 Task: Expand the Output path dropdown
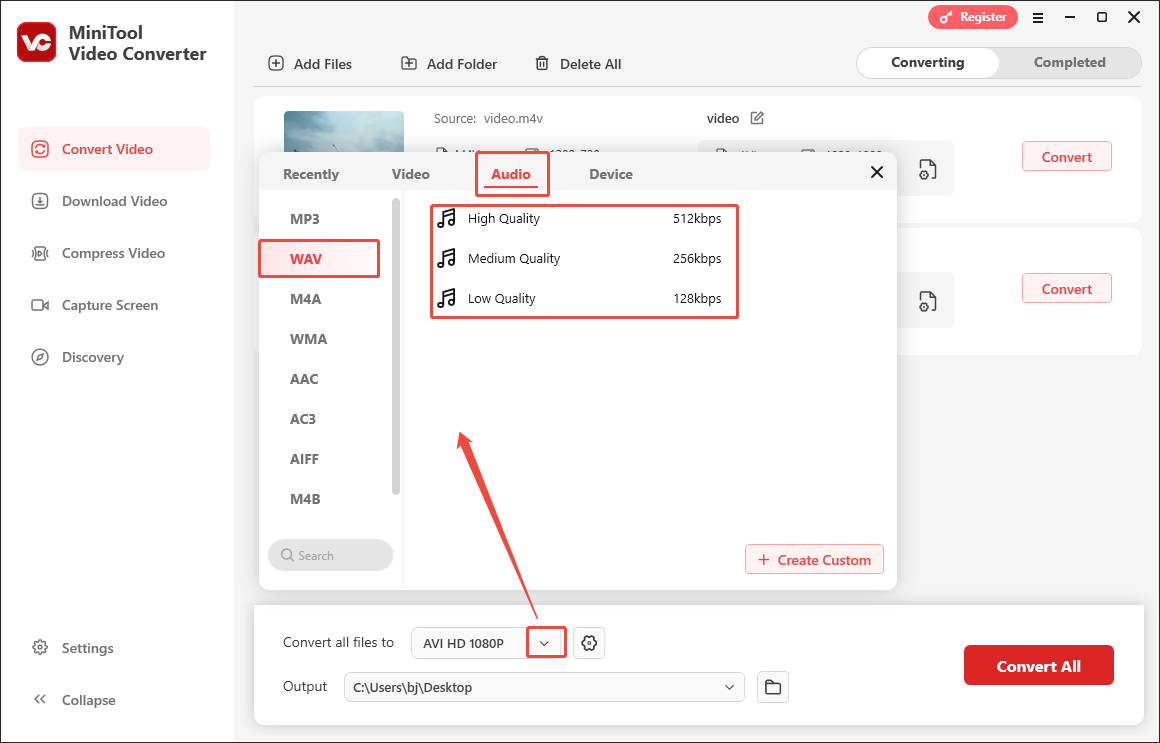click(729, 687)
